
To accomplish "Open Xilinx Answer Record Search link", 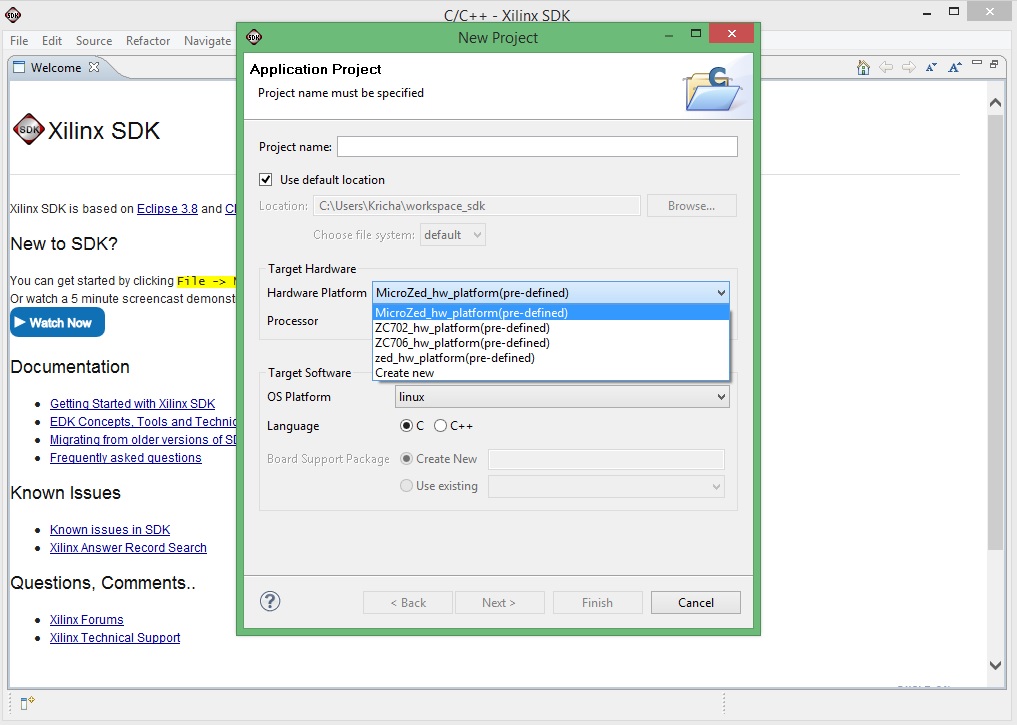I will click(x=128, y=548).
